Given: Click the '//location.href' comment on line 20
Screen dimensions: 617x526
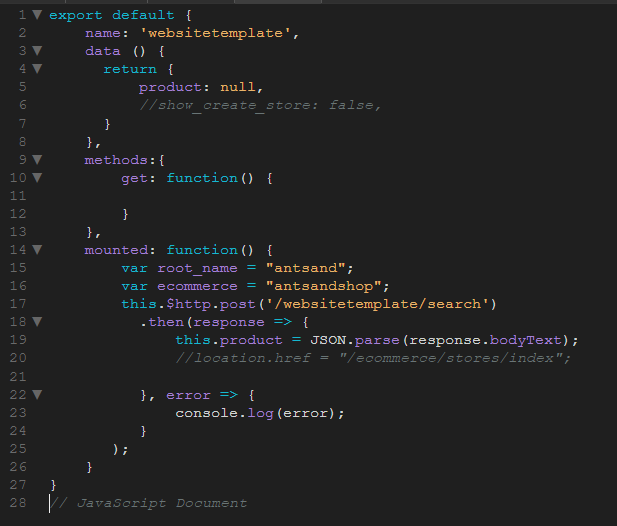Looking at the screenshot, I should pos(373,358).
